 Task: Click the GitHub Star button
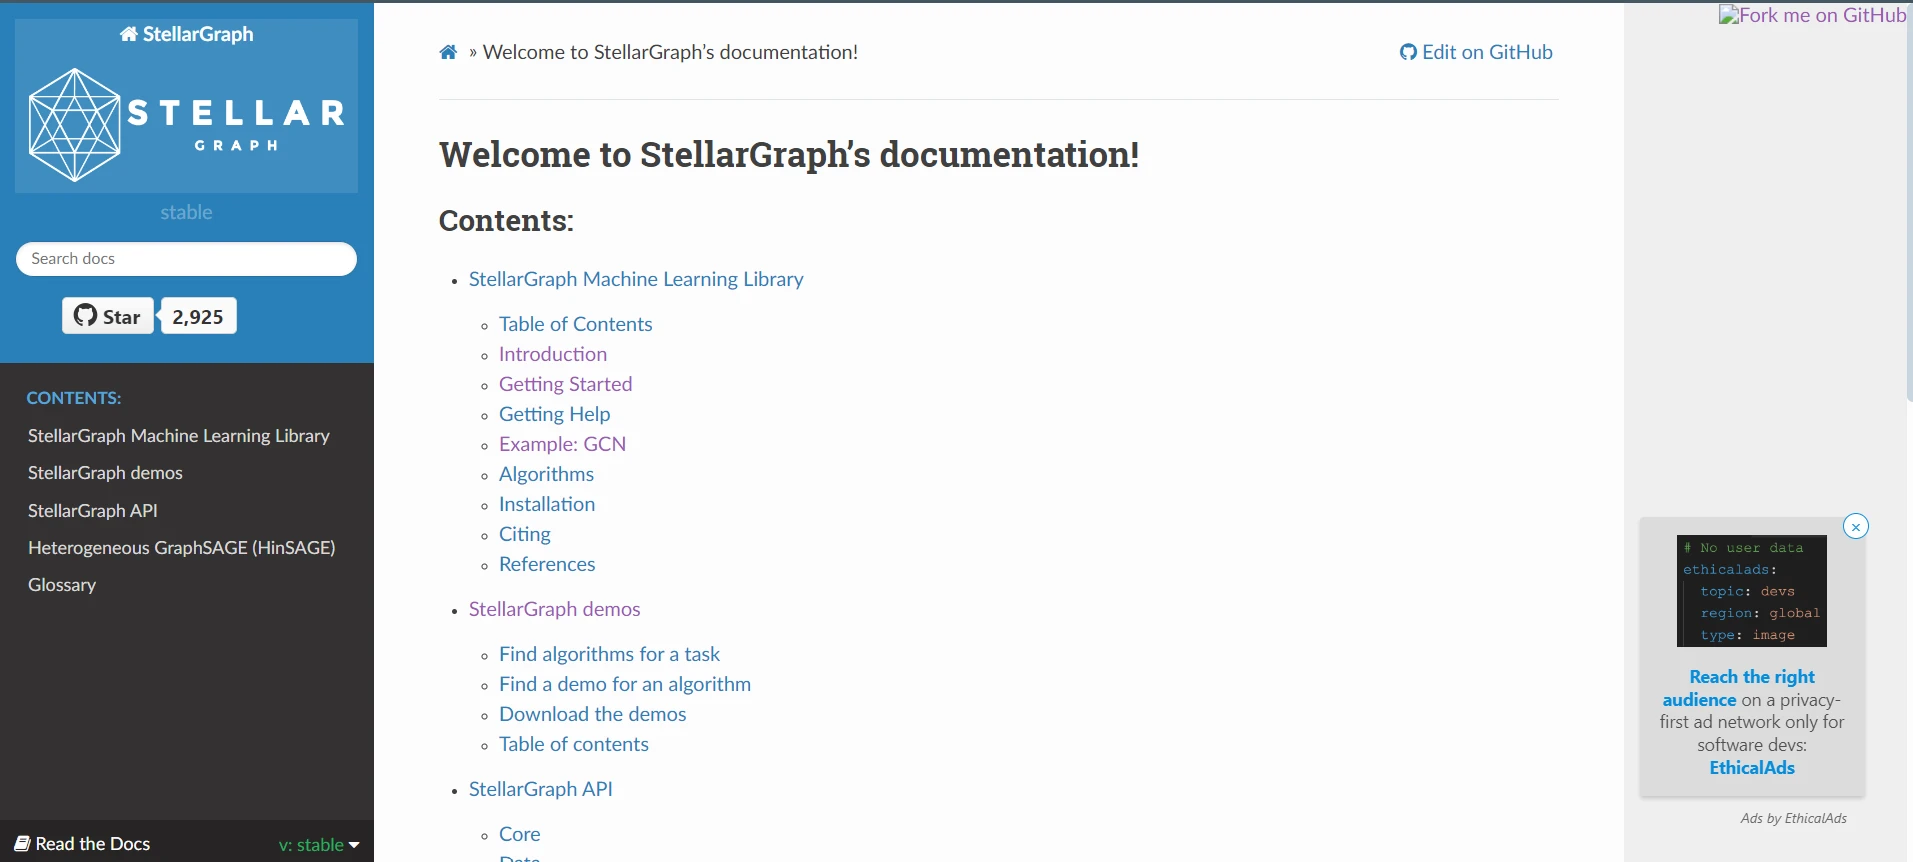coord(108,316)
